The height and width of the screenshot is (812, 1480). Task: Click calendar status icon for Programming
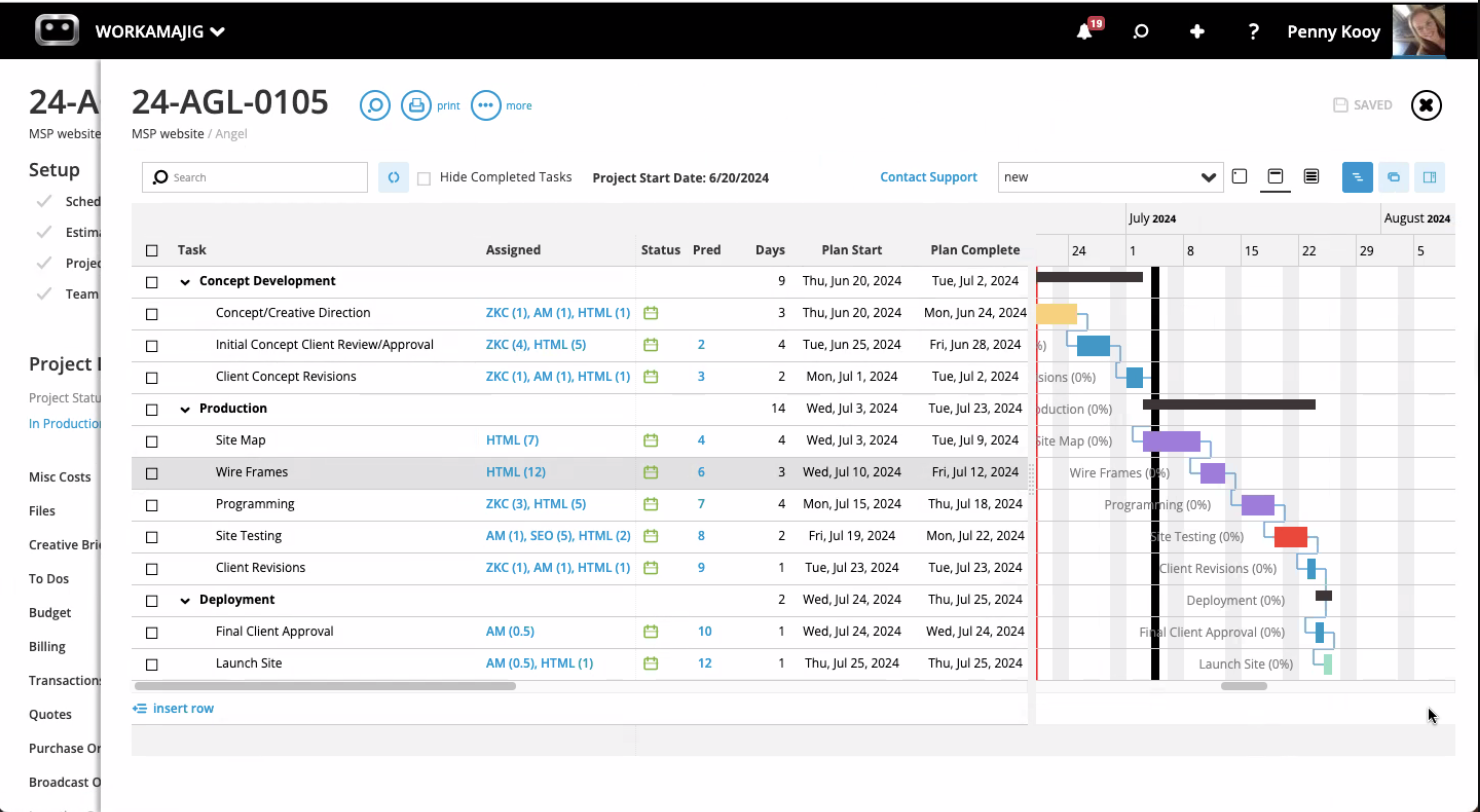(x=650, y=504)
